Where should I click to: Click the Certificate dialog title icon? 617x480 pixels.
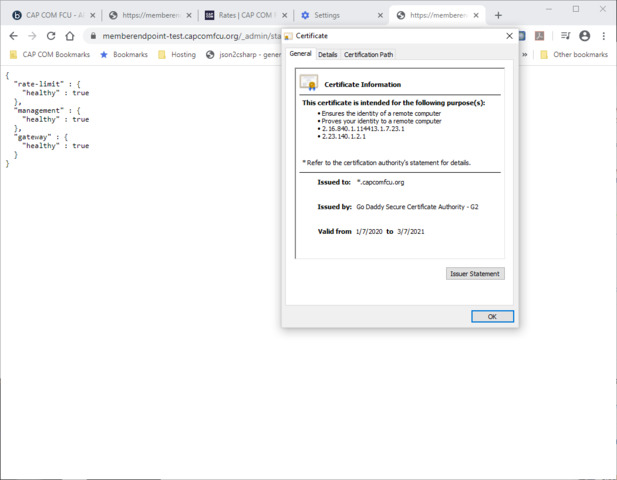point(288,36)
